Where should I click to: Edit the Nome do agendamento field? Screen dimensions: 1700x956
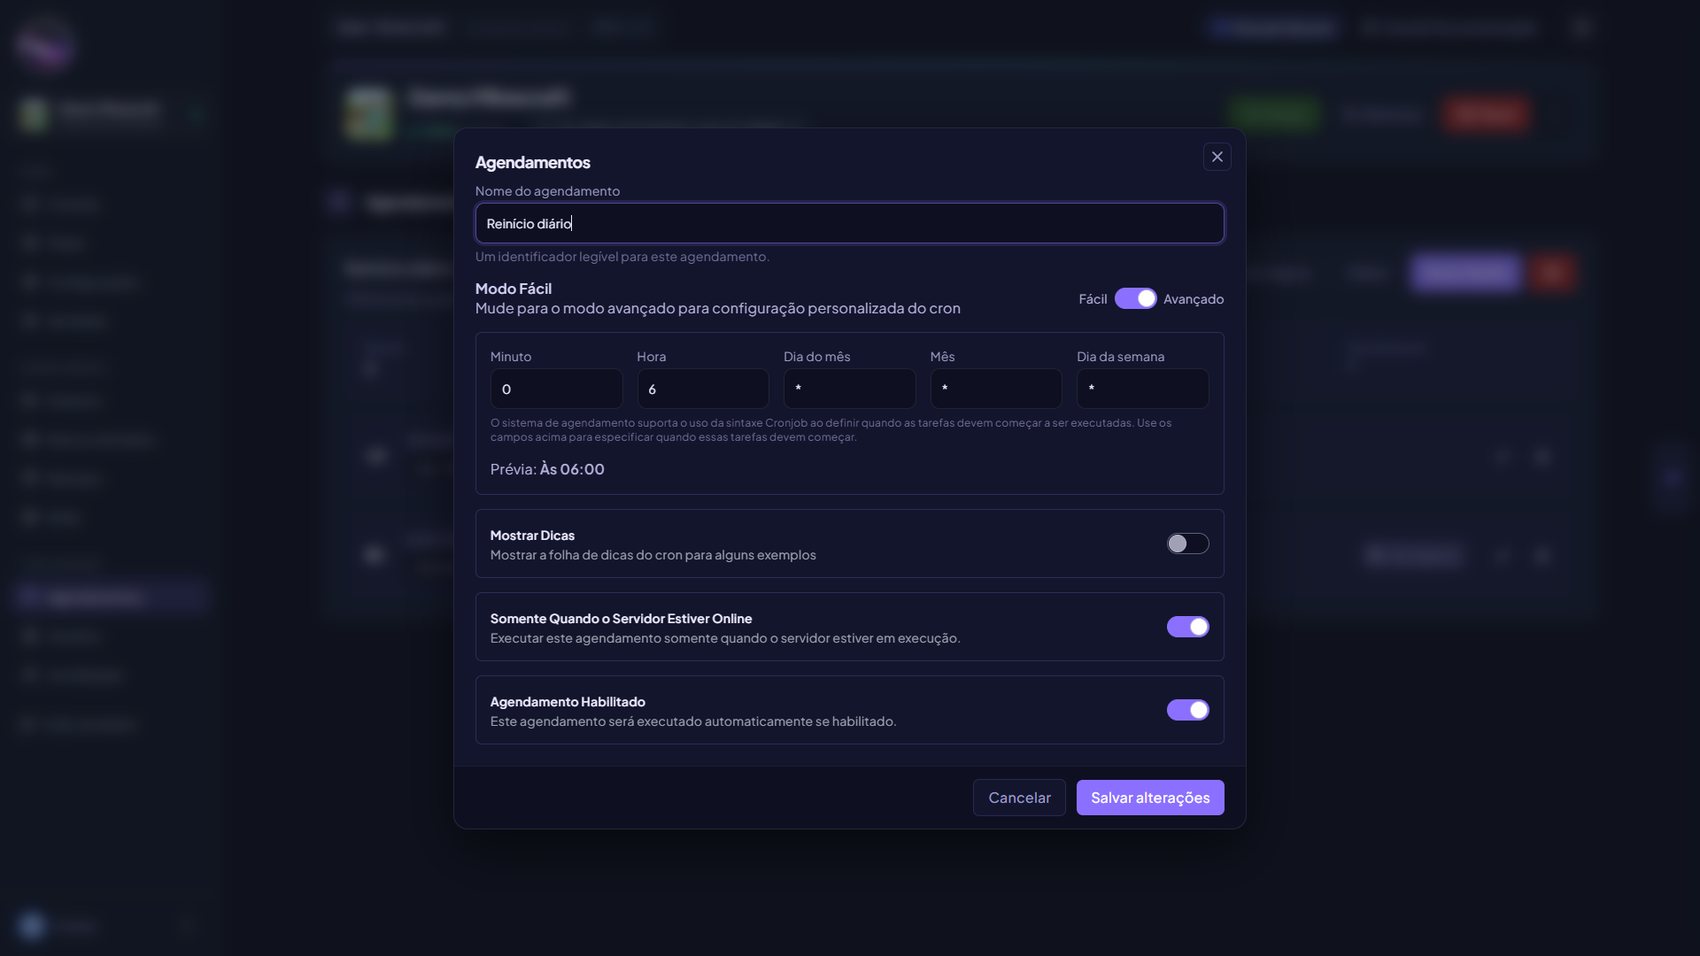[x=849, y=223]
